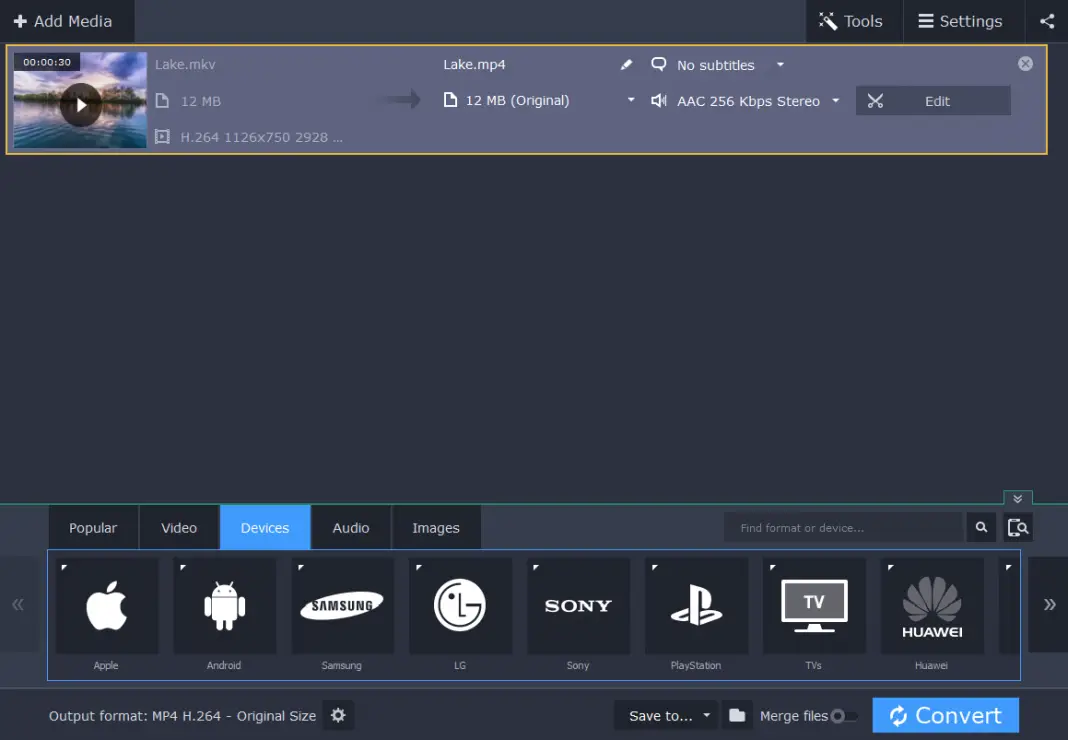Click the audio speaker icon
The width and height of the screenshot is (1068, 740).
(x=659, y=101)
